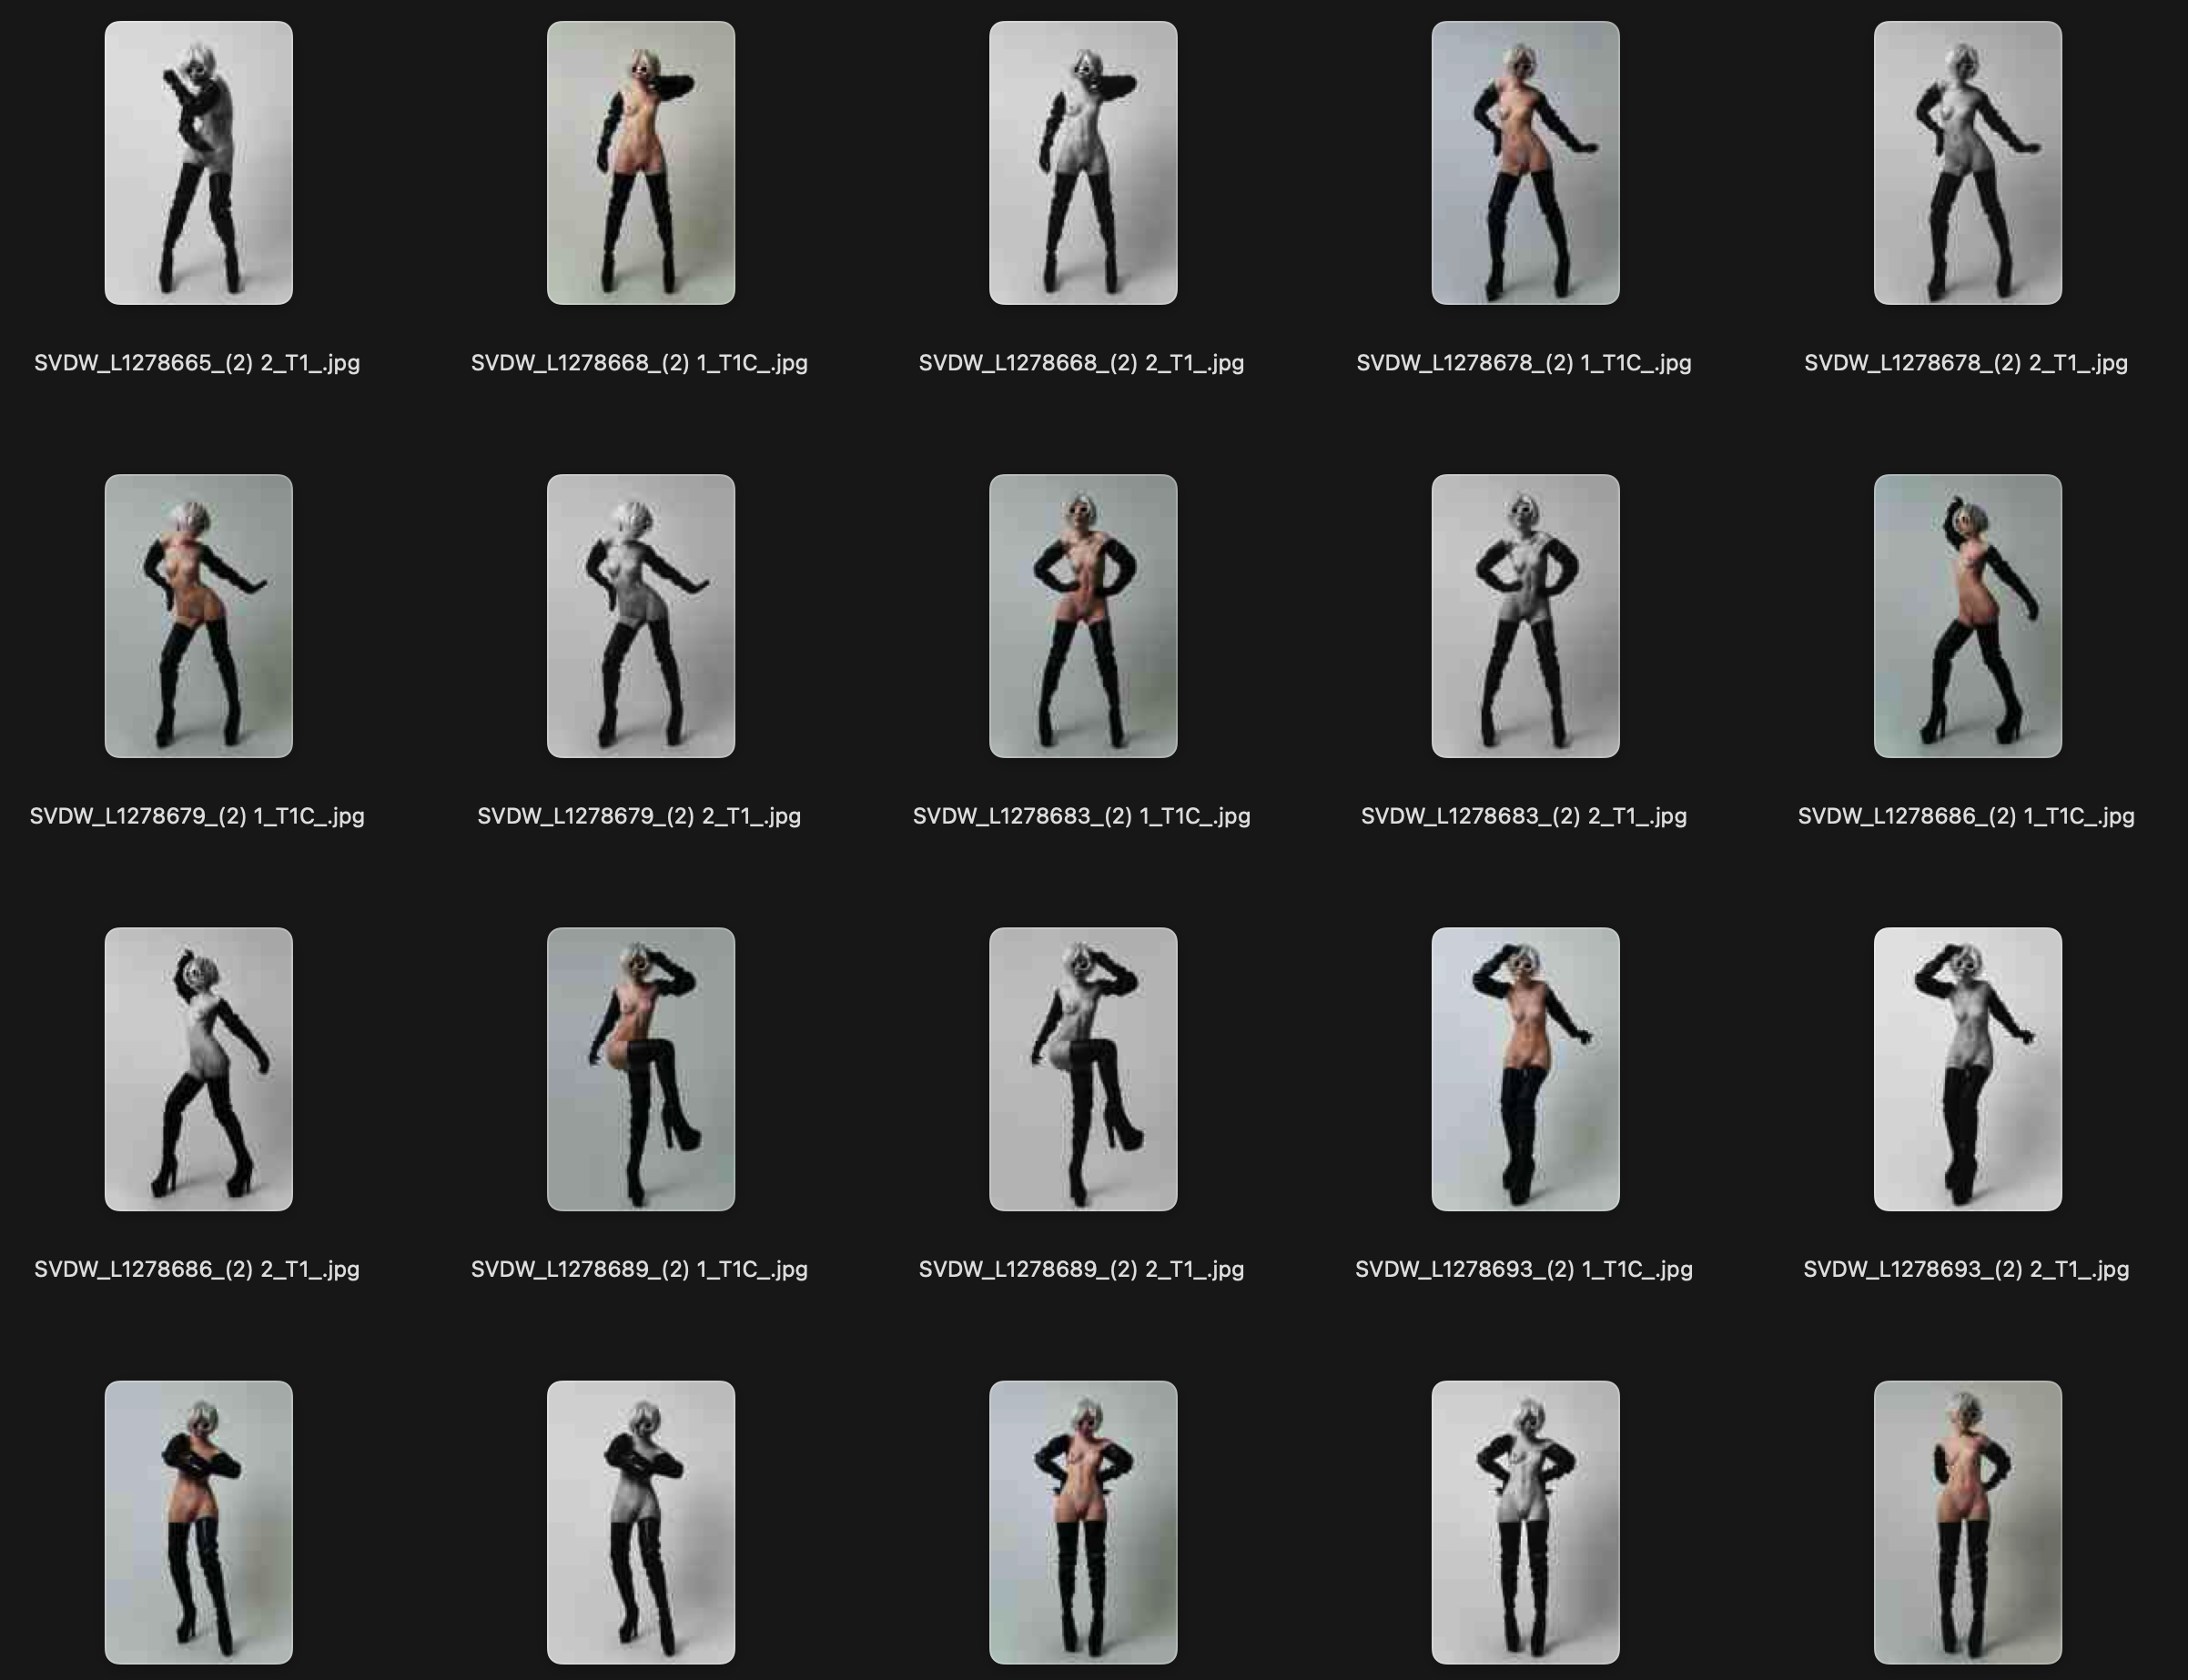Click the filename label SVDW_L1278693_(2) 2_T1_.jpg
Viewport: 2188px width, 1680px height.
pos(1966,1270)
